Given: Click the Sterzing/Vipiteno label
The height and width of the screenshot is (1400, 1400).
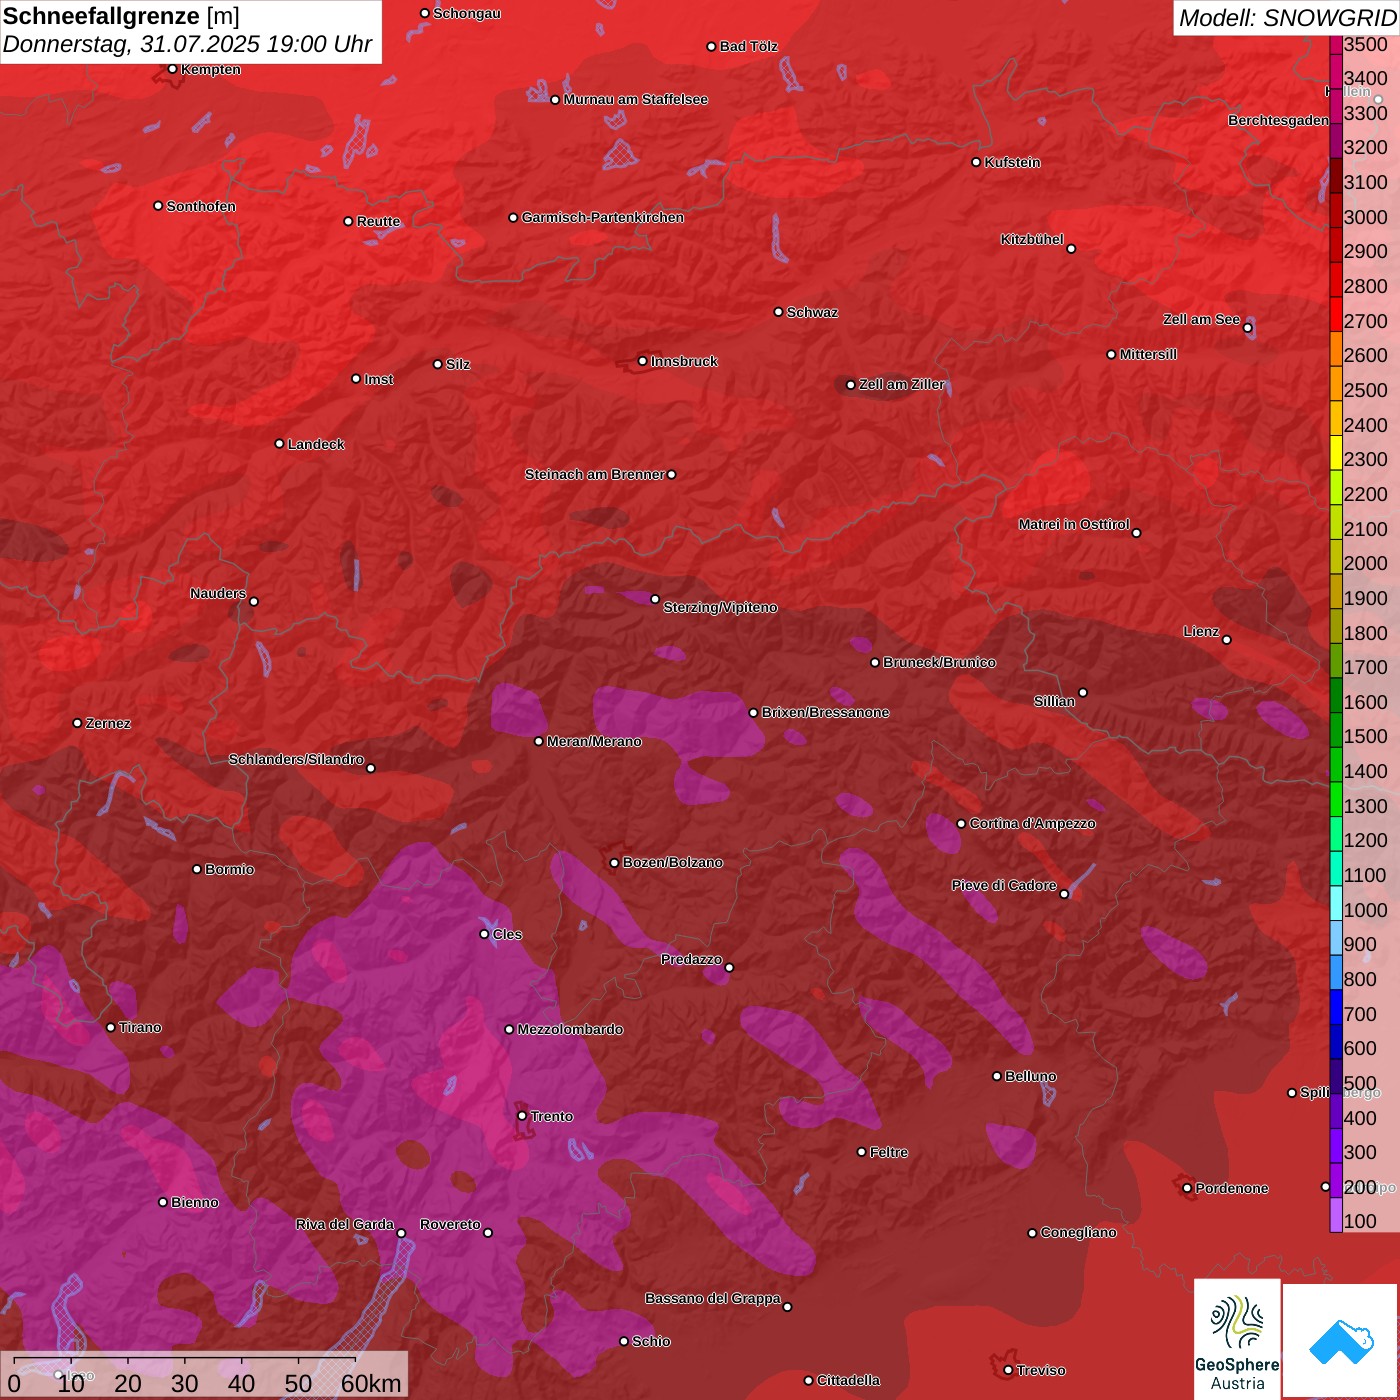Looking at the screenshot, I should click(x=720, y=607).
